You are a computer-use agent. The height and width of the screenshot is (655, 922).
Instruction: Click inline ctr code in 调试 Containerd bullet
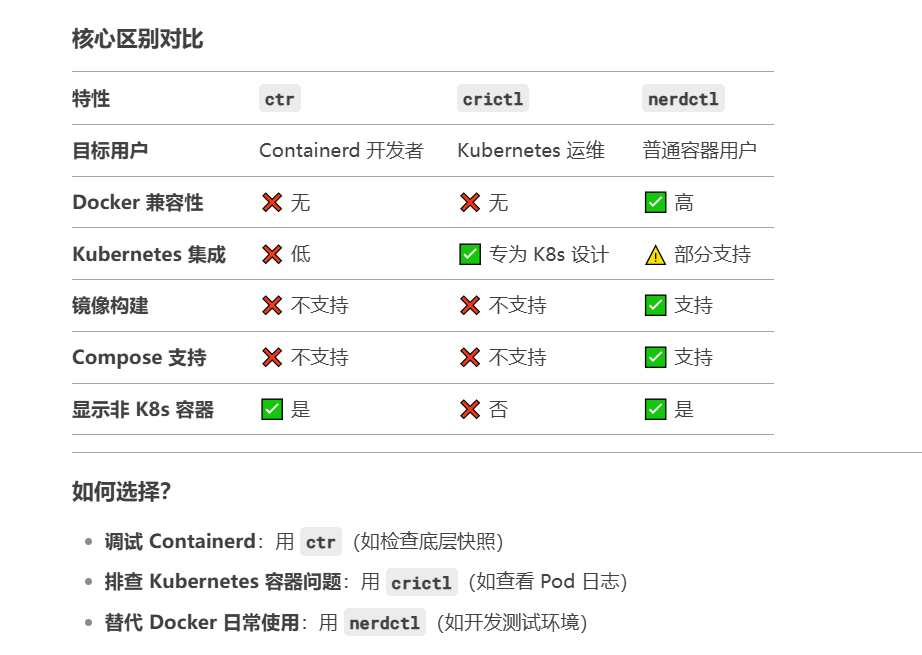[x=320, y=542]
